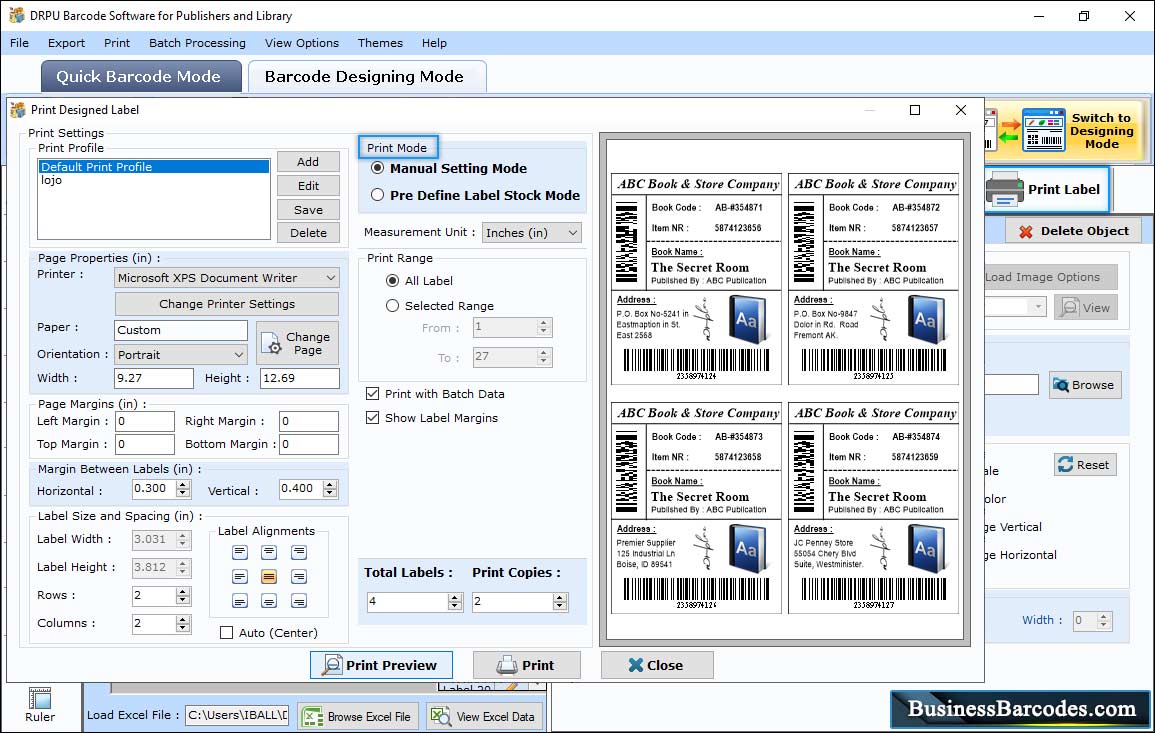1155x733 pixels.
Task: Toggle Show Label Margins checkbox
Action: 373,418
